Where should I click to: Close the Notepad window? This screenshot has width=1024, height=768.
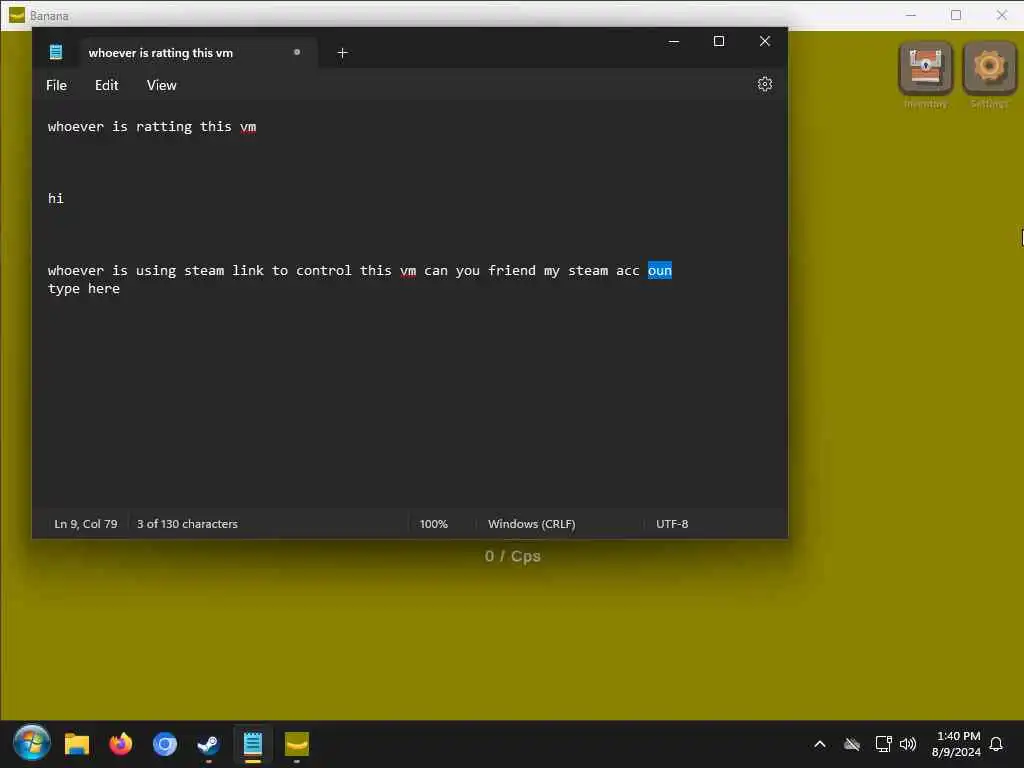point(765,41)
